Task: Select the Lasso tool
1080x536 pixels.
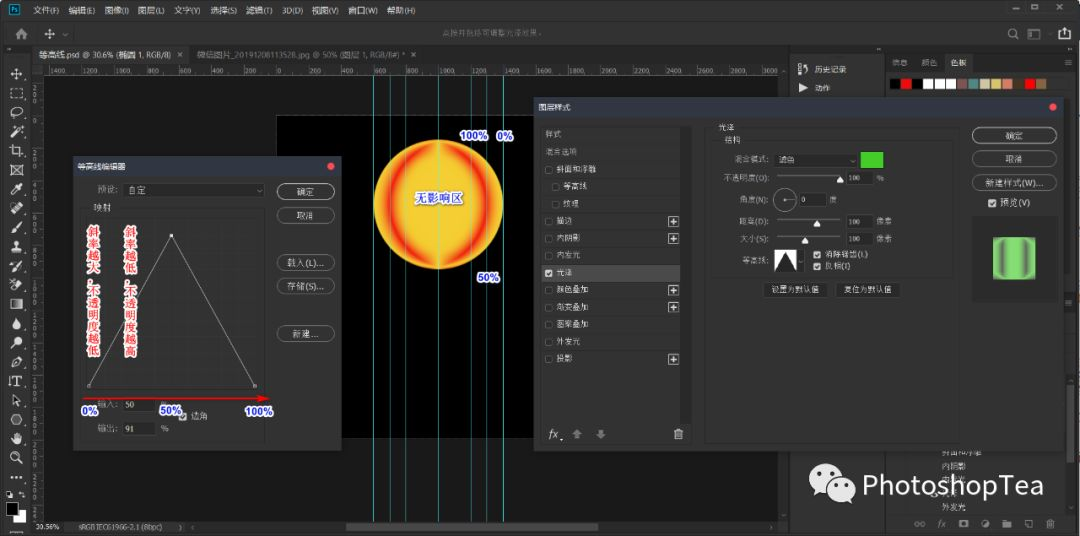Action: click(x=17, y=112)
